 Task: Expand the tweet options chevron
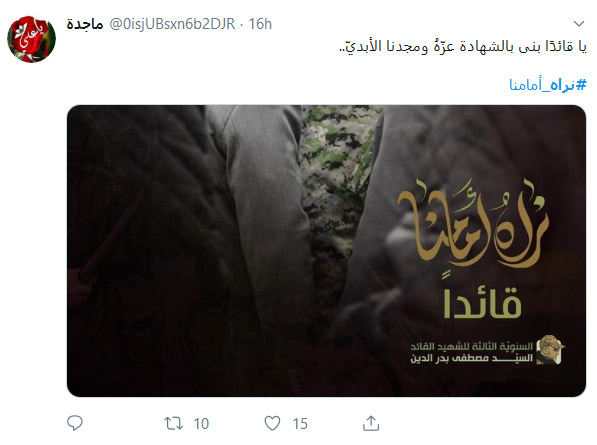(579, 24)
